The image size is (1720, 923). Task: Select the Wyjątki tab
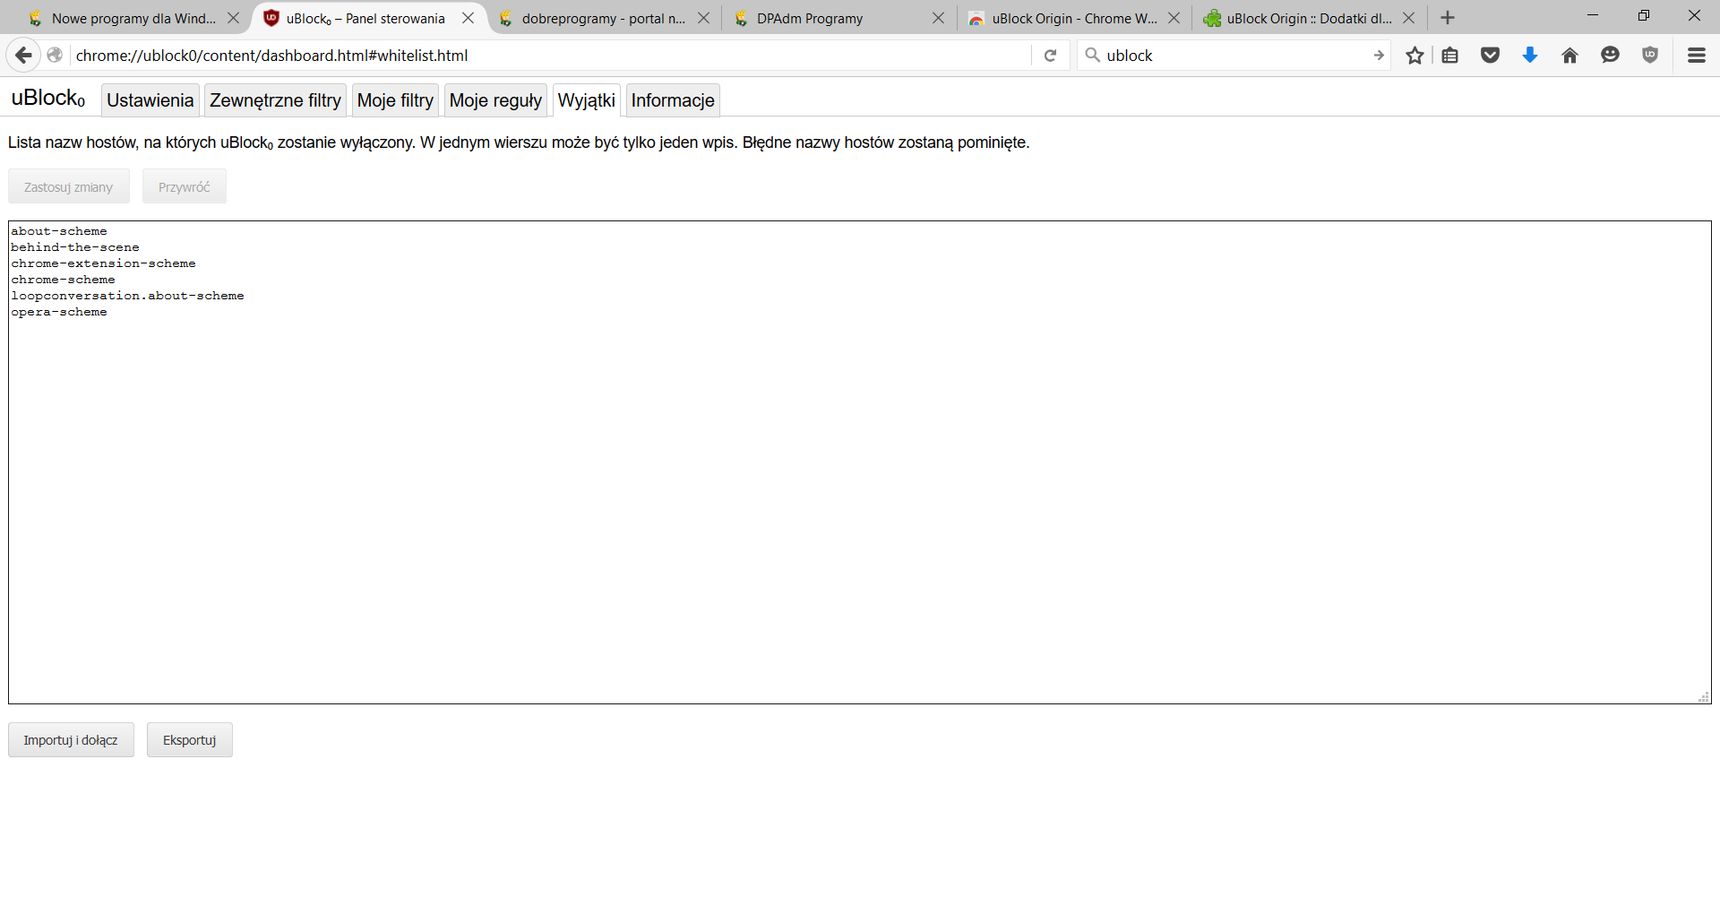[x=586, y=100]
